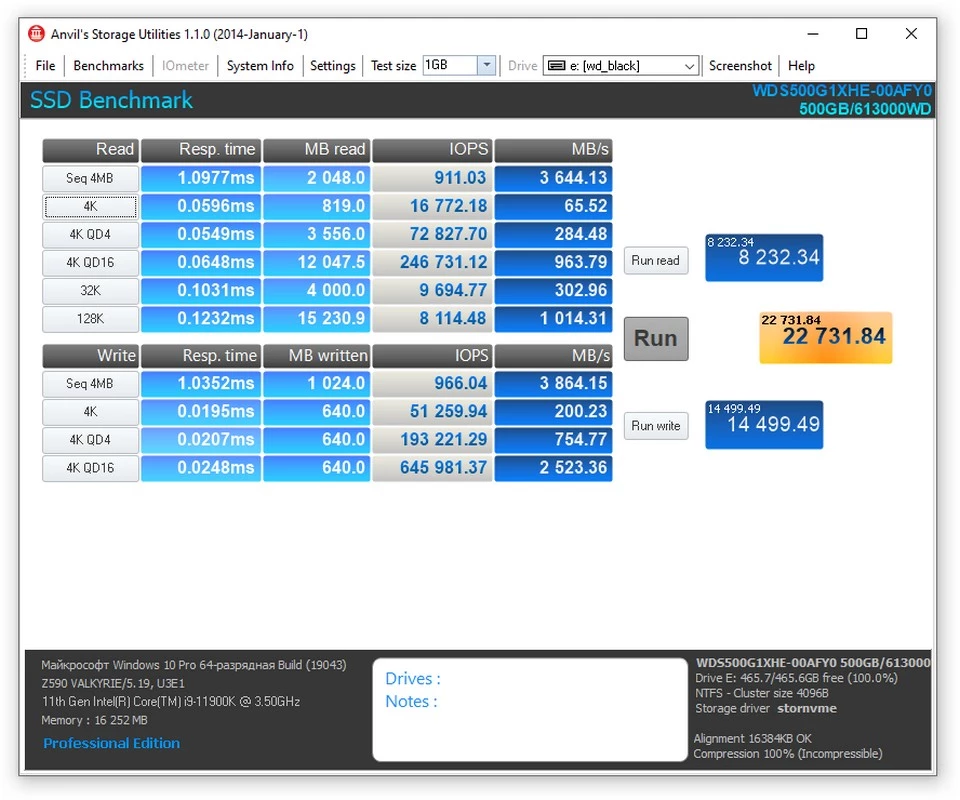Click response time 1.0977ms cell
The height and width of the screenshot is (800, 960).
(201, 178)
